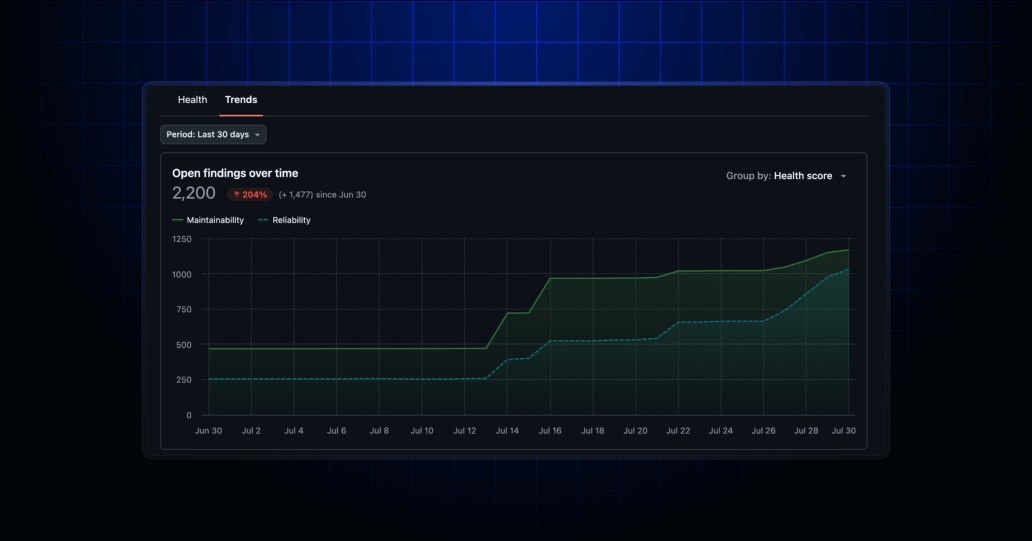Screen dimensions: 1032x541
Task: Click the red 204% increase badge
Action: [250, 195]
